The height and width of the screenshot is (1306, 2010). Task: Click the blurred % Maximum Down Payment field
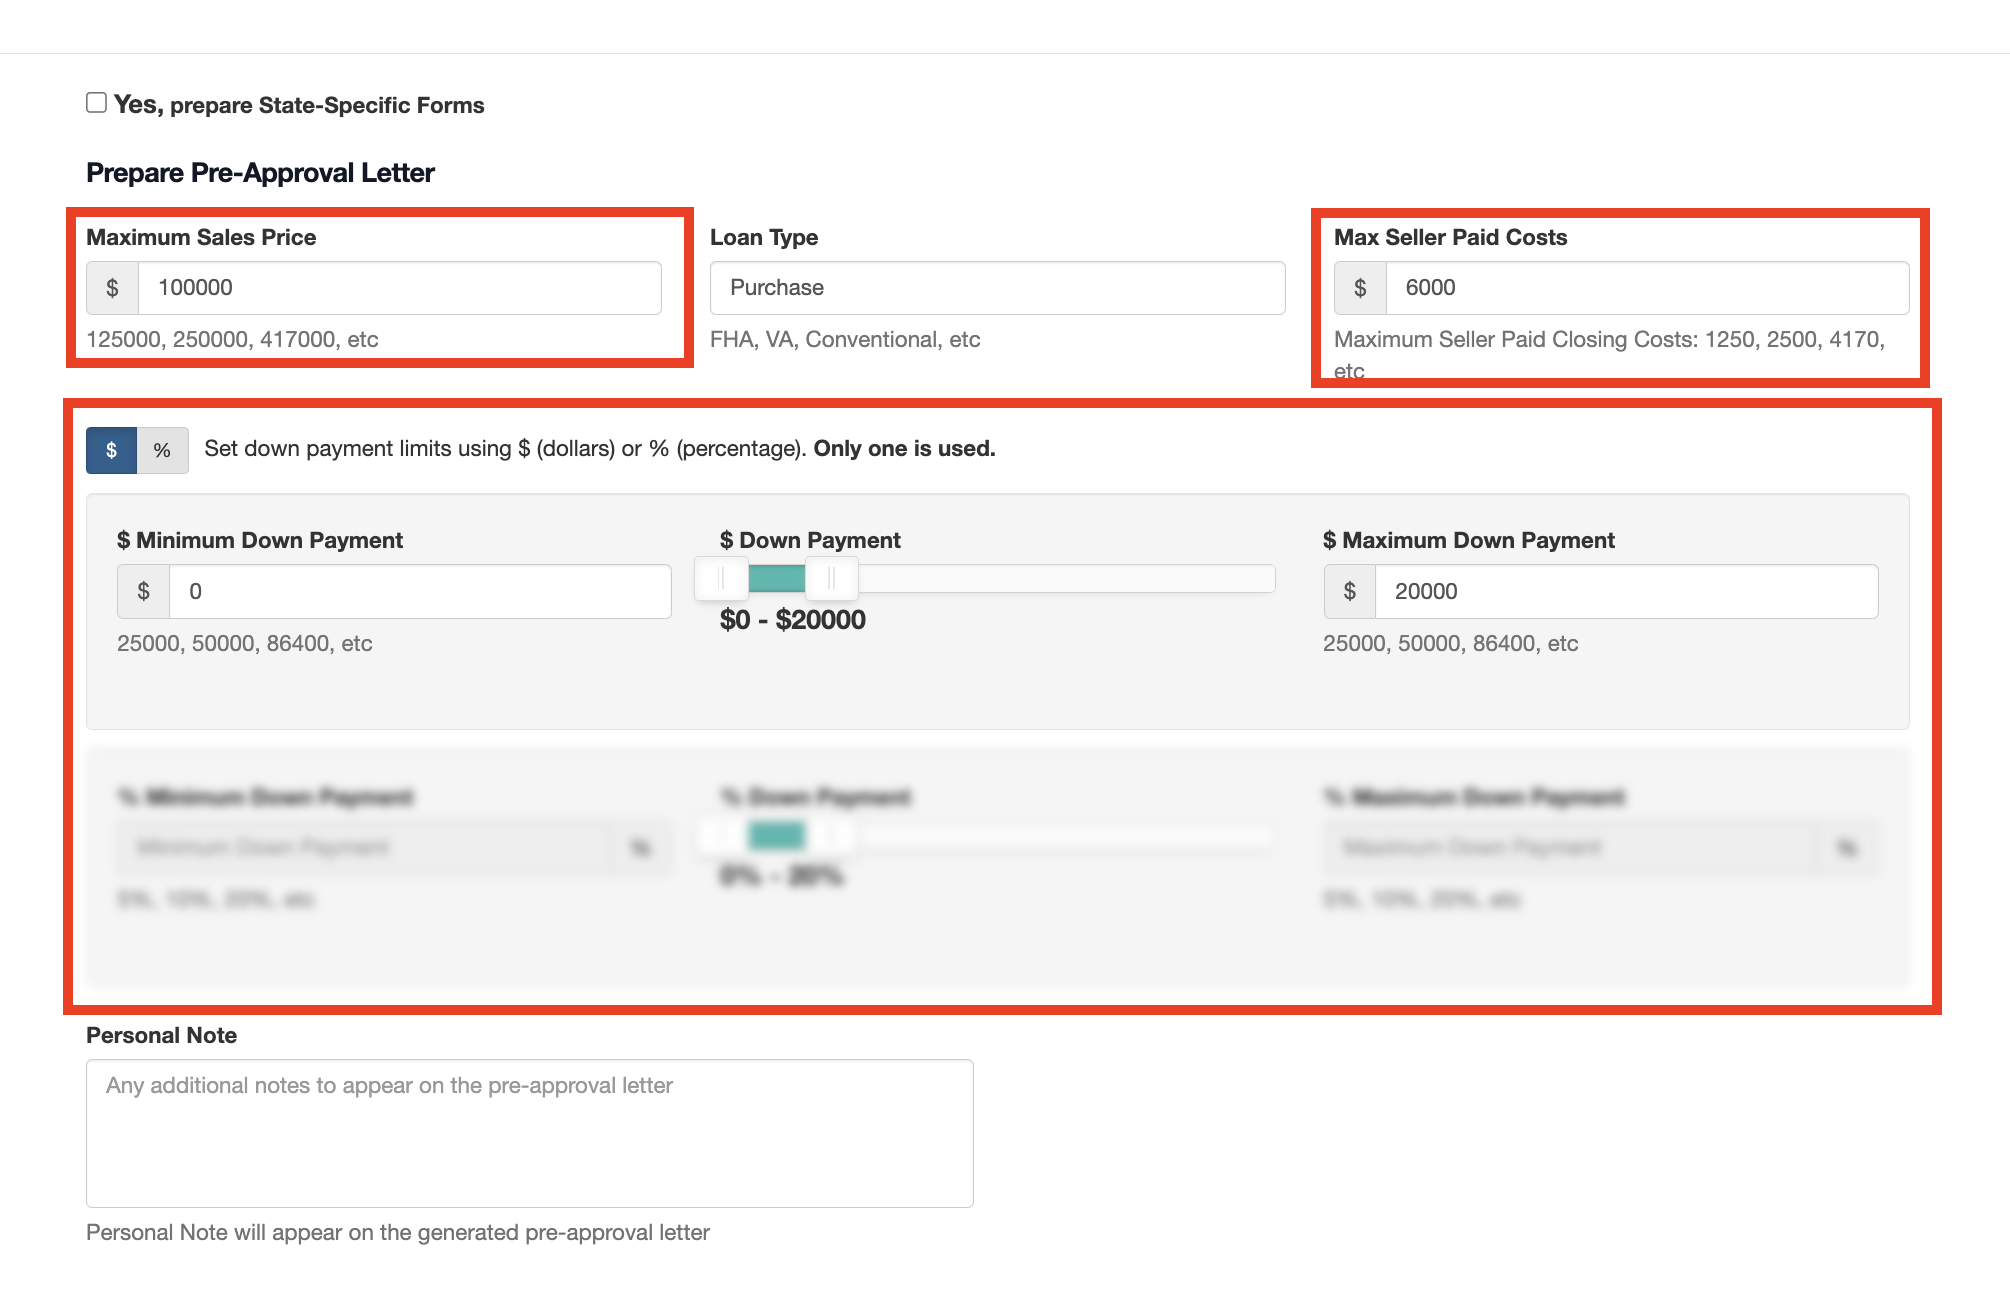pyautogui.click(x=1571, y=848)
